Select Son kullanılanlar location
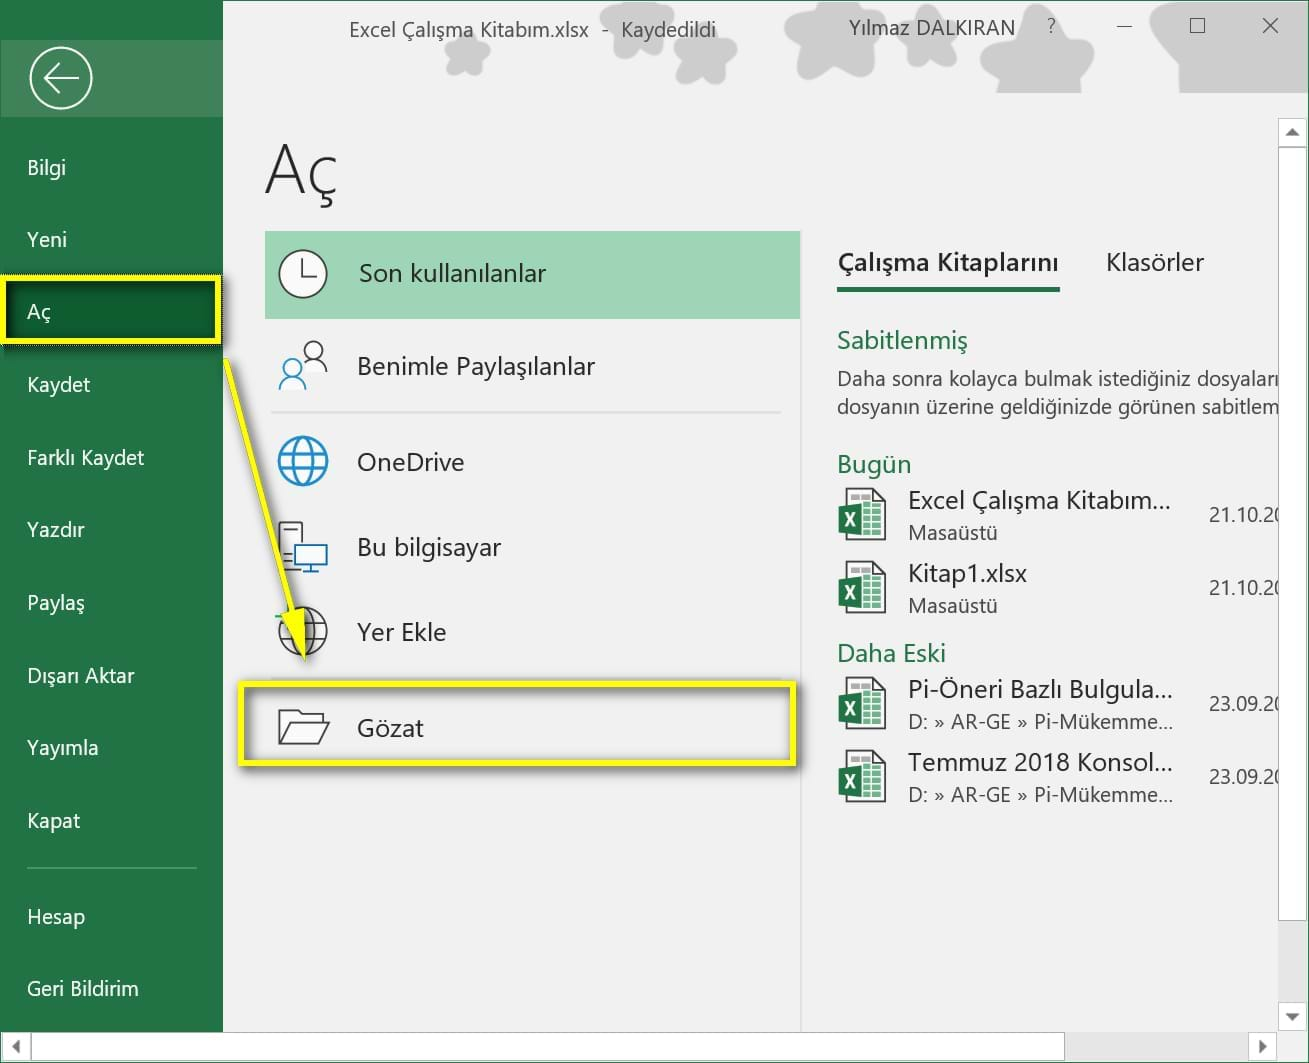The height and width of the screenshot is (1063, 1309). pos(532,275)
